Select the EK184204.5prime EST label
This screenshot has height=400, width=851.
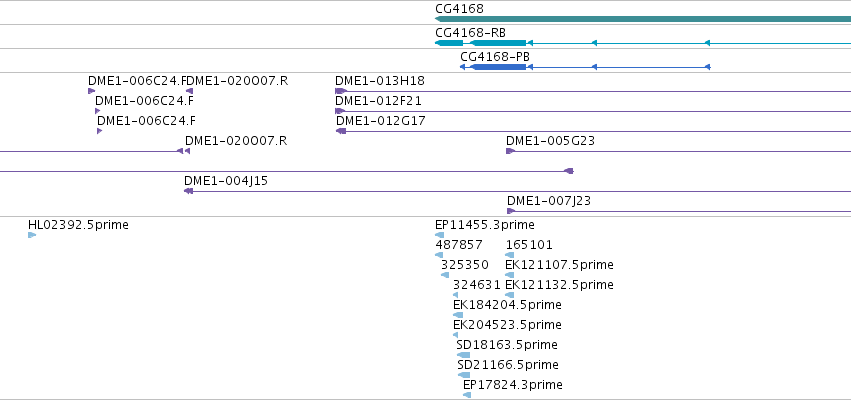click(507, 304)
